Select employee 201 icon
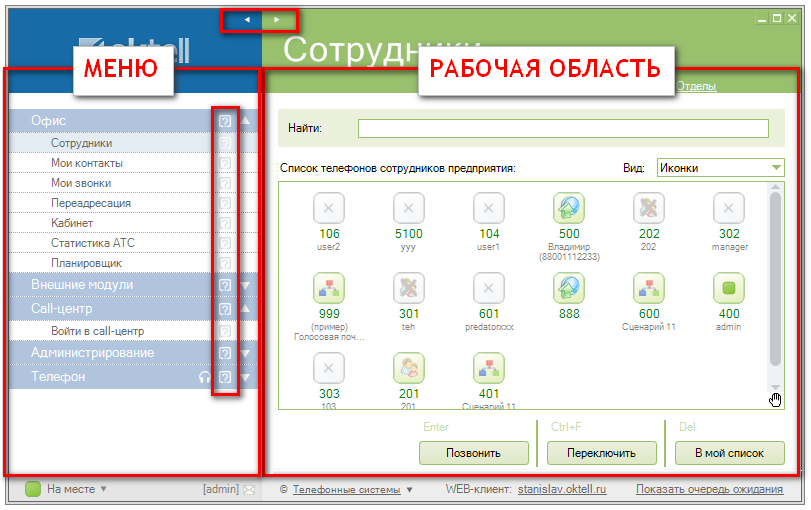Viewport: 811px width, 510px height. (x=408, y=368)
